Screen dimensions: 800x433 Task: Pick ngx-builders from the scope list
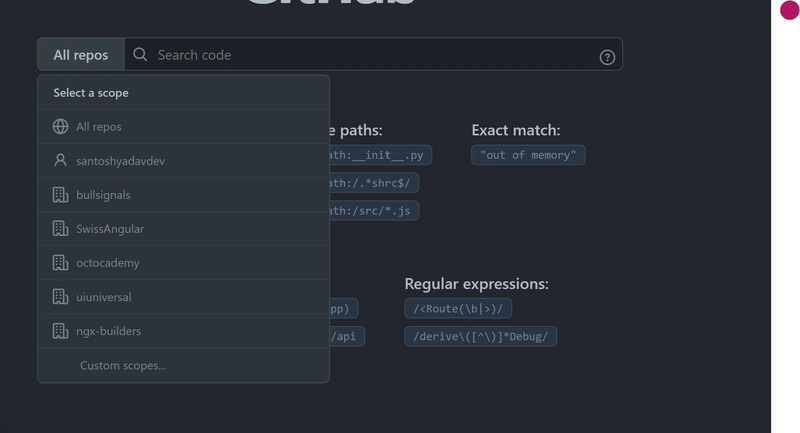pyautogui.click(x=108, y=331)
